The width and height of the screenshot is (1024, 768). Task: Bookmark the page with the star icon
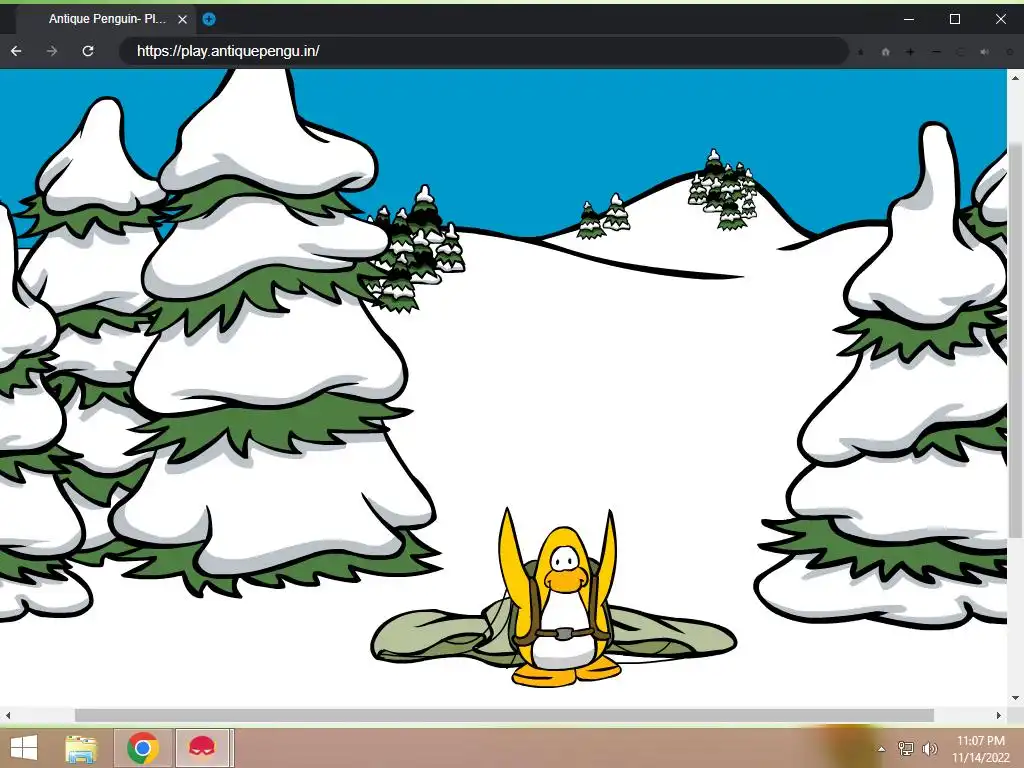[x=861, y=52]
